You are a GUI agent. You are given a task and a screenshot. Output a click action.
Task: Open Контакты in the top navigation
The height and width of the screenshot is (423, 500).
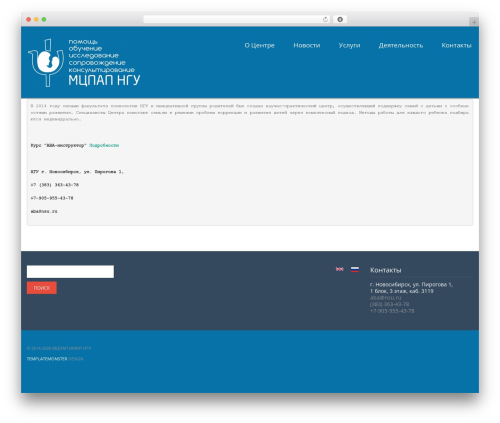[x=456, y=45]
